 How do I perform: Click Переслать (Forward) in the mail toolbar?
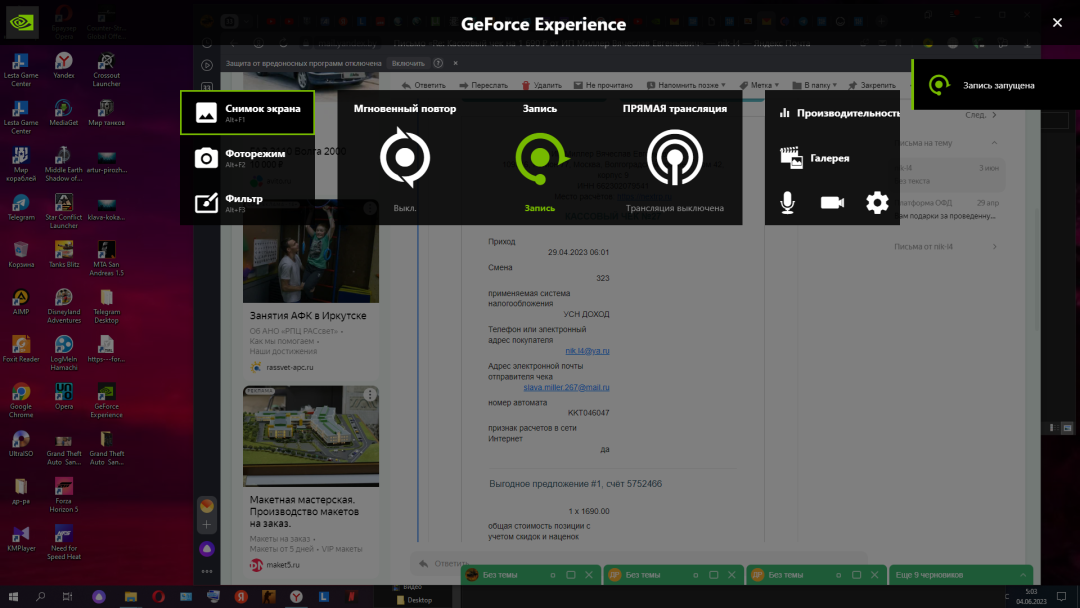point(484,85)
